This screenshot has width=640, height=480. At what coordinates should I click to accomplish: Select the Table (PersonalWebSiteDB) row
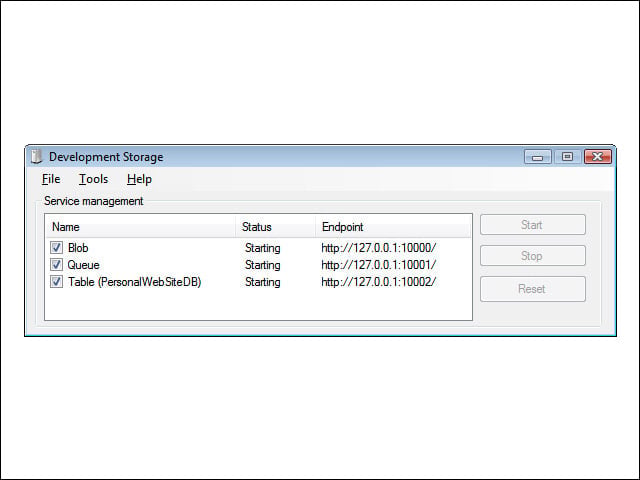(258, 282)
